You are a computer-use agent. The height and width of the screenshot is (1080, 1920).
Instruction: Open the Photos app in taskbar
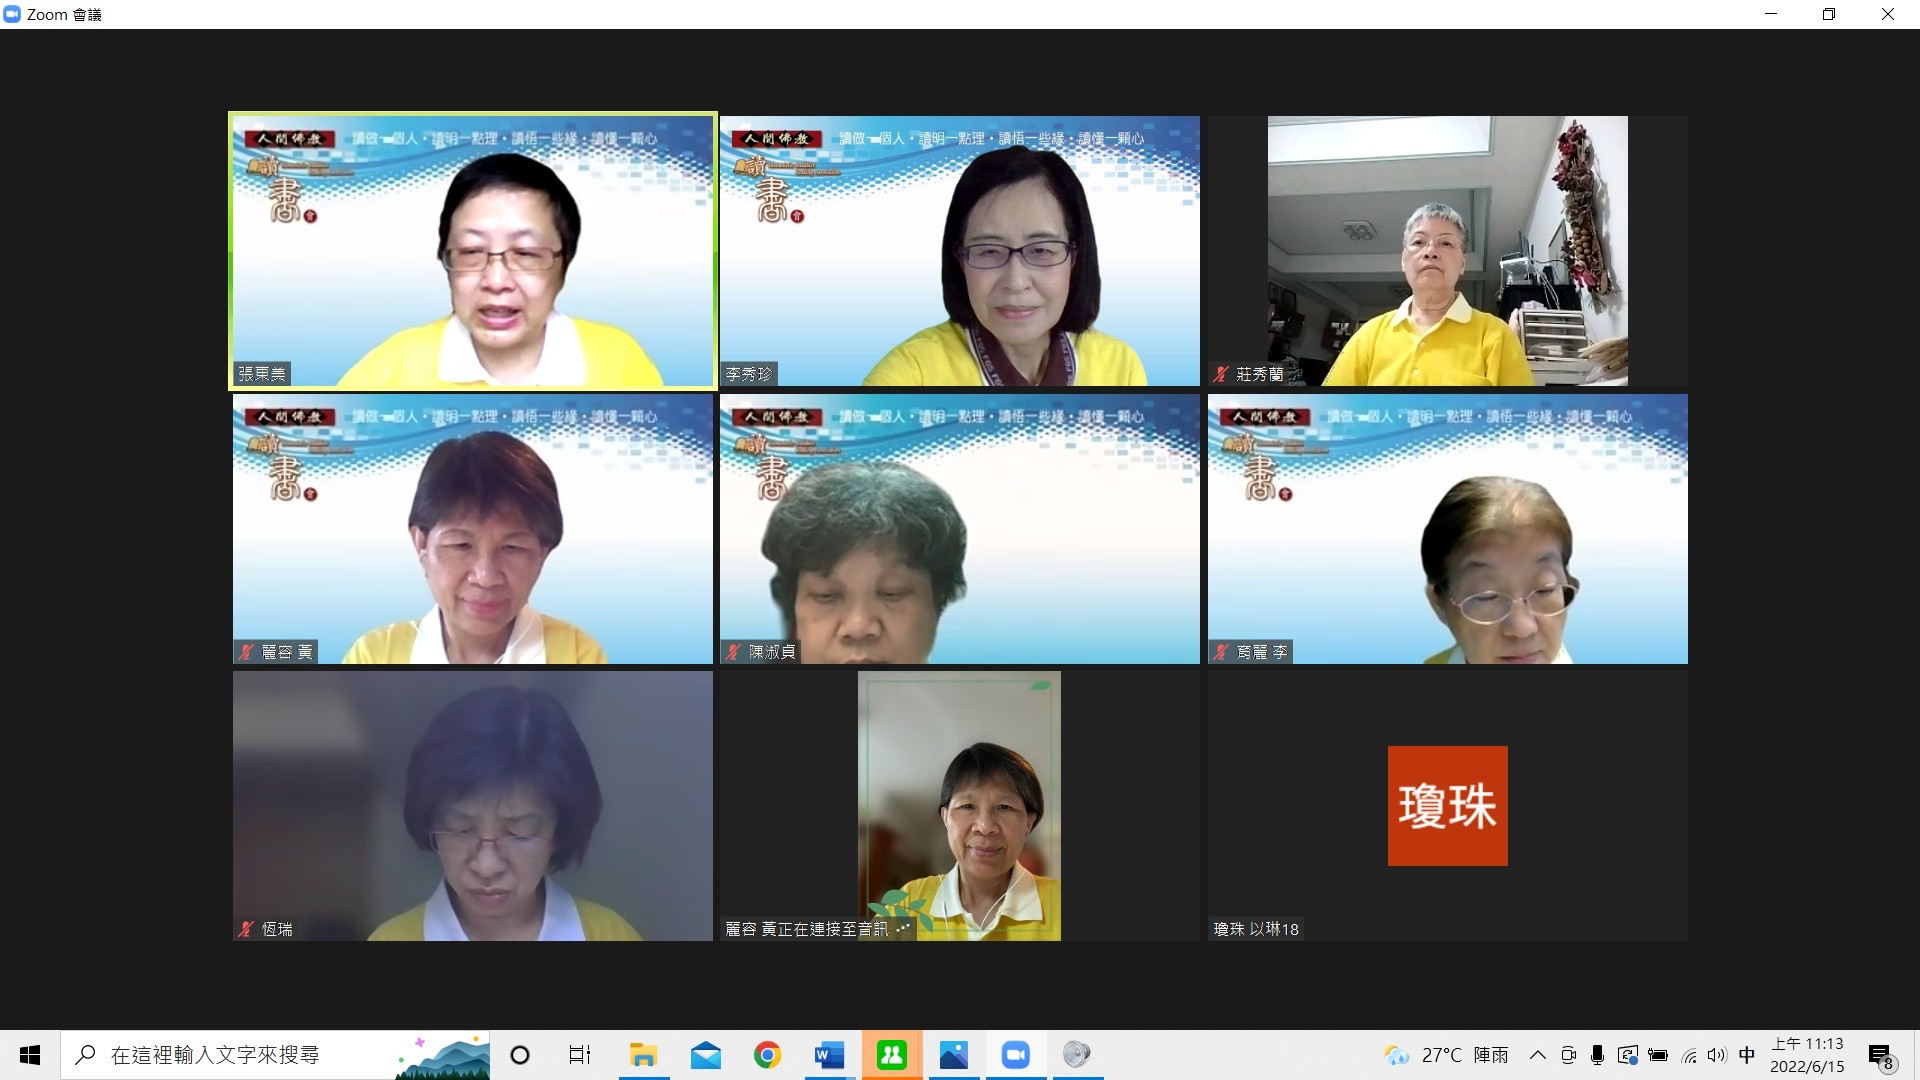(953, 1055)
